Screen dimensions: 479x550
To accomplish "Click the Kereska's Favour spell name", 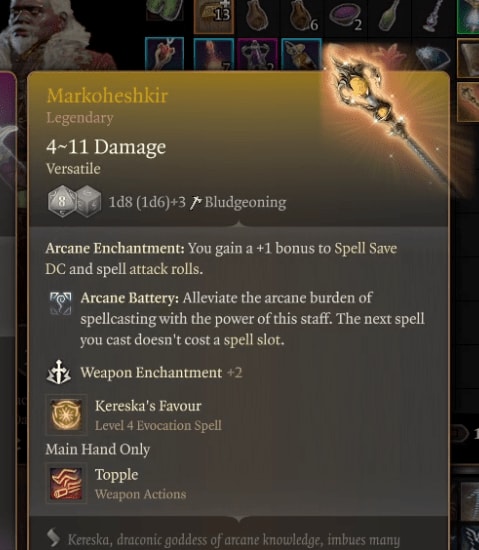I will tap(148, 406).
